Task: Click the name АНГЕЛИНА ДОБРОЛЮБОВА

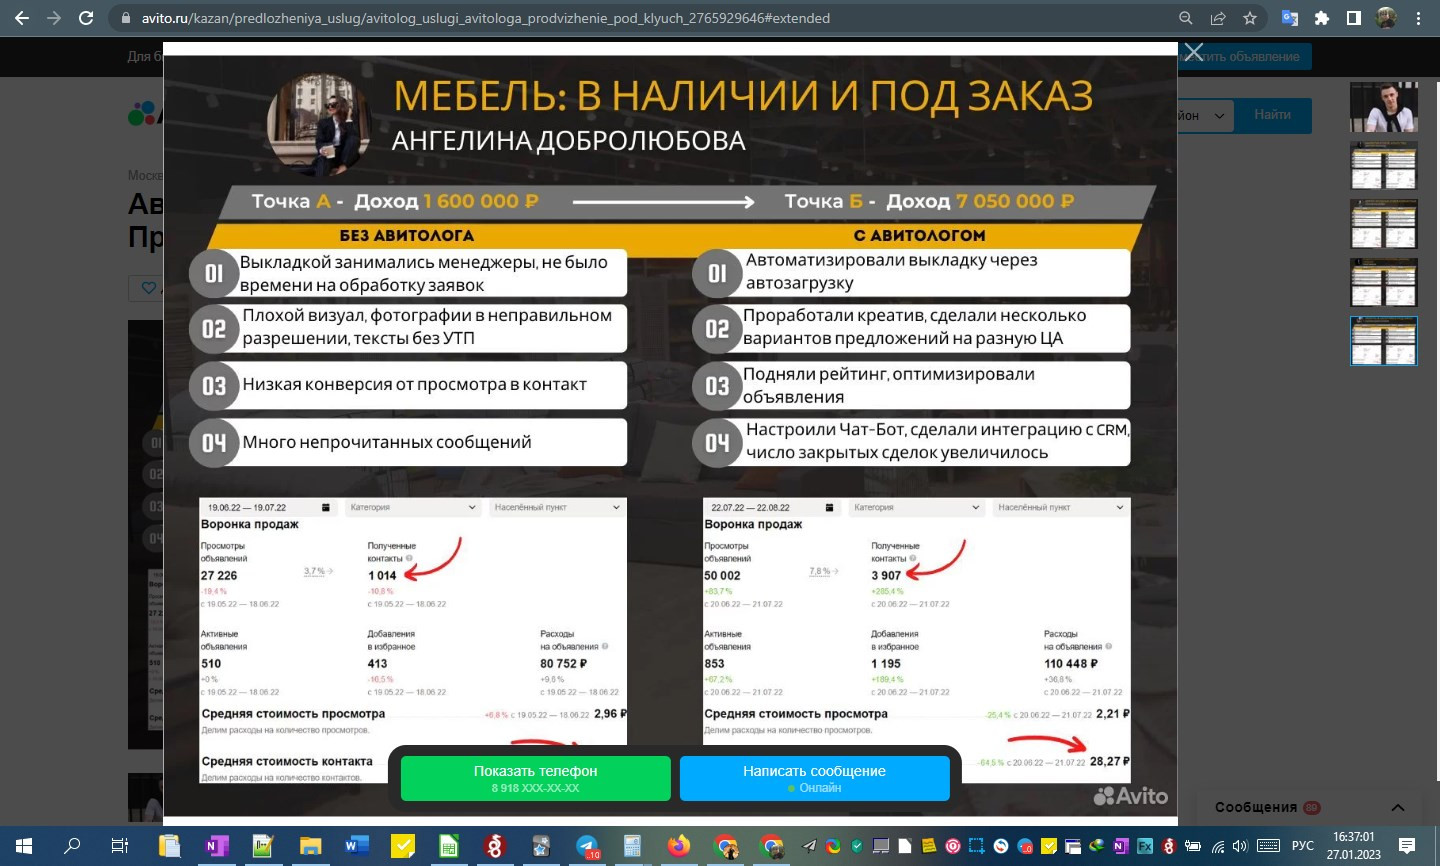Action: click(568, 141)
